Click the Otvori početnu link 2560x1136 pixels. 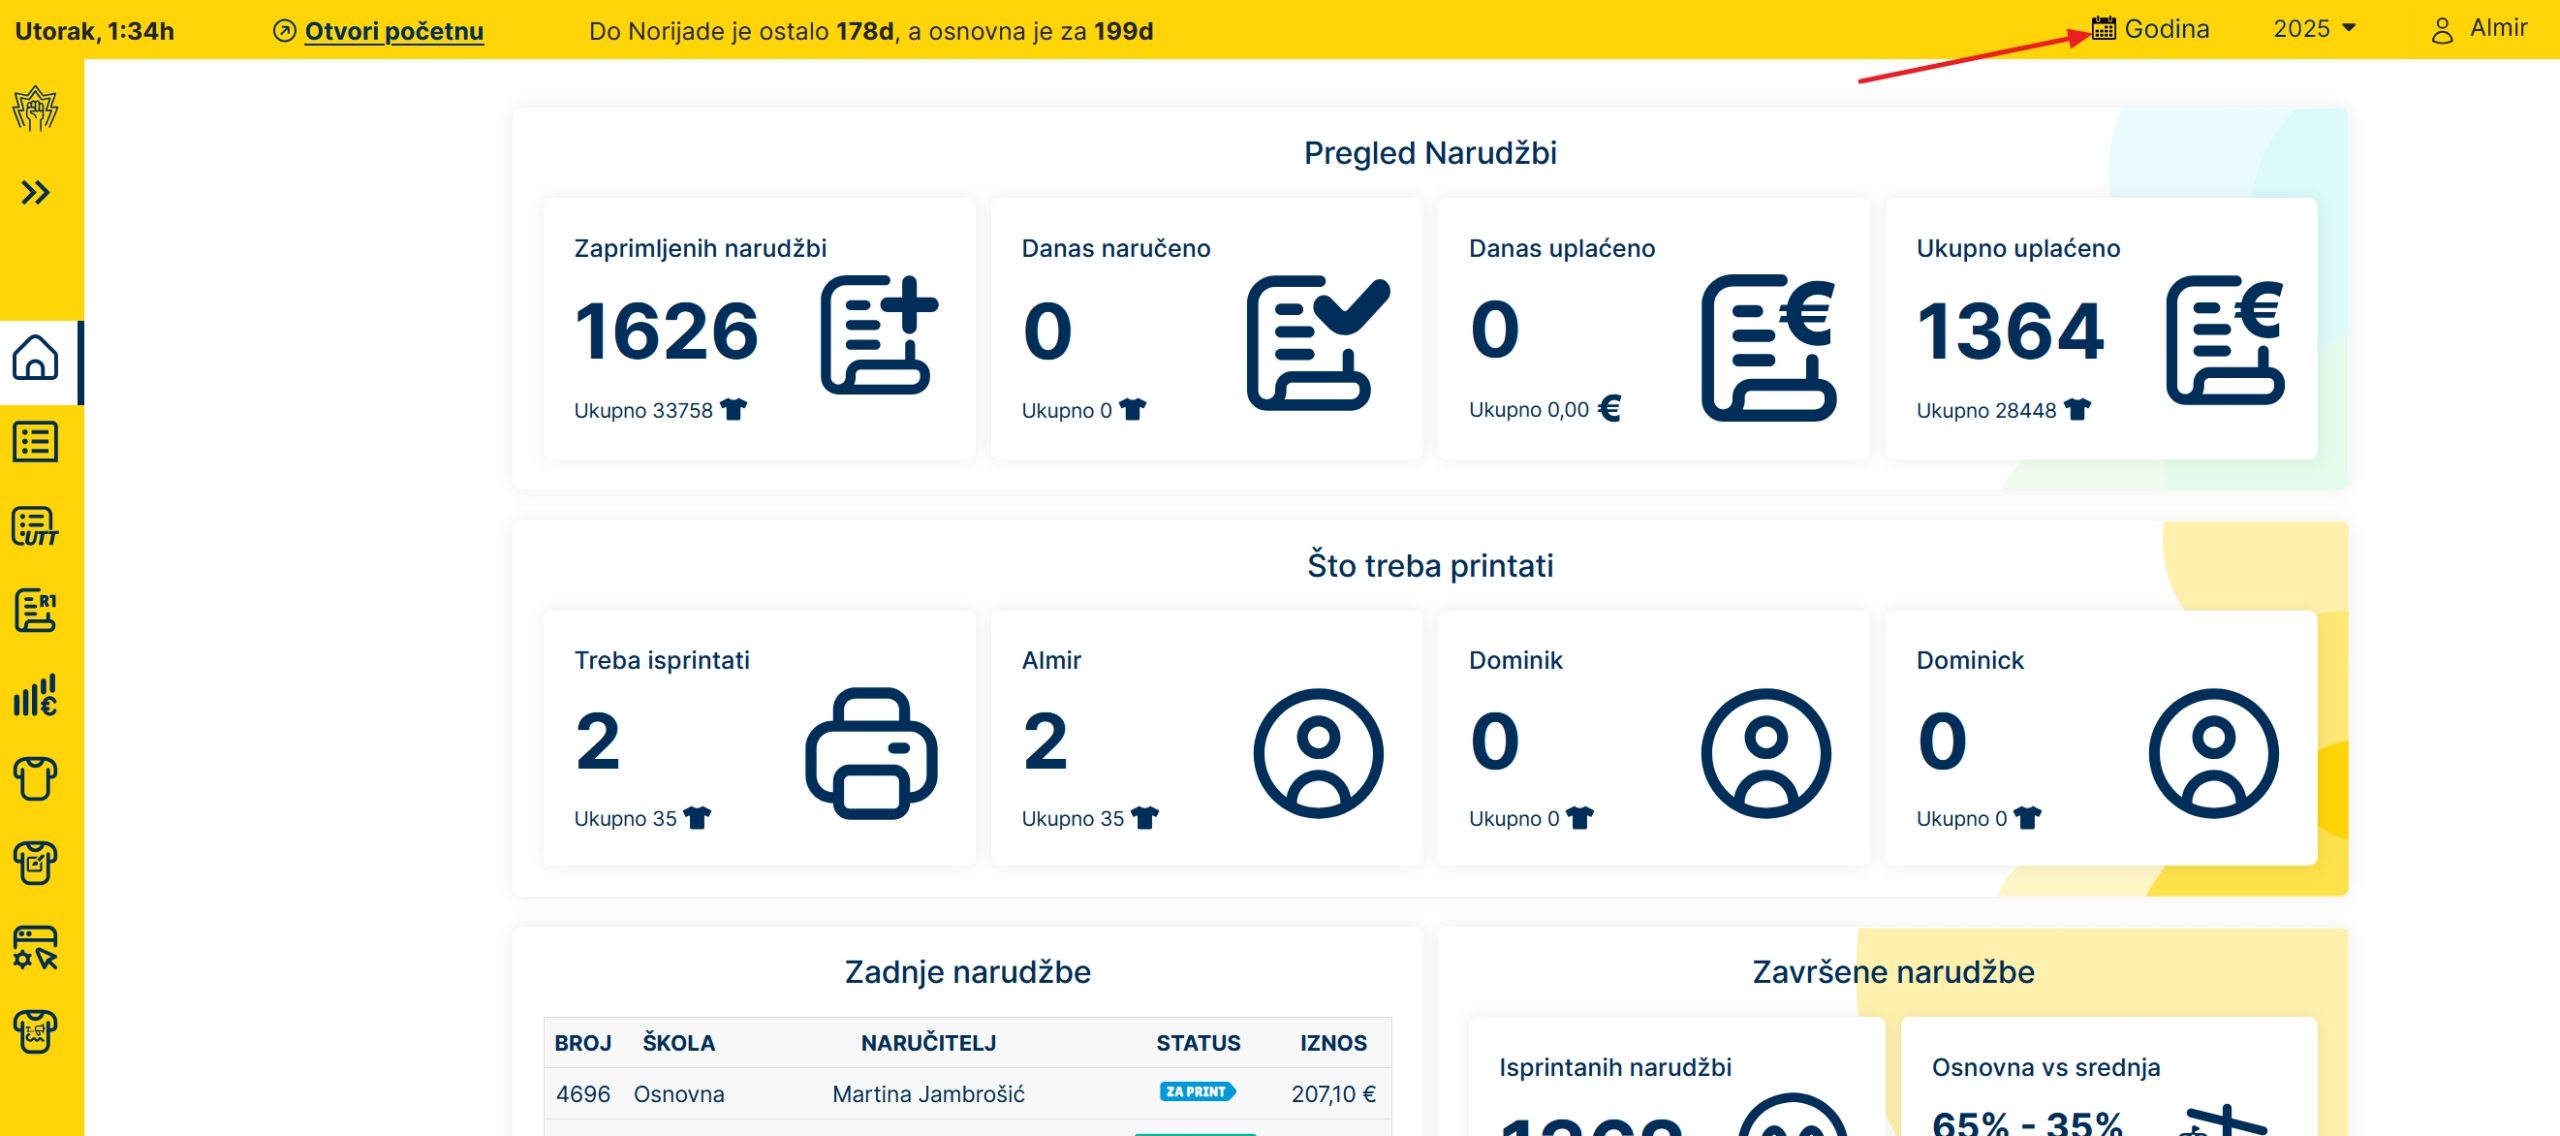[393, 31]
